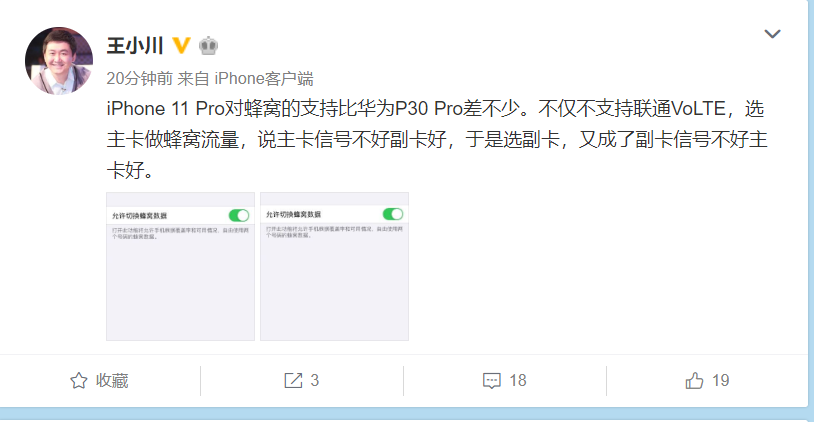The width and height of the screenshot is (814, 422).
Task: Click the 收藏 bookmark label
Action: pyautogui.click(x=112, y=380)
